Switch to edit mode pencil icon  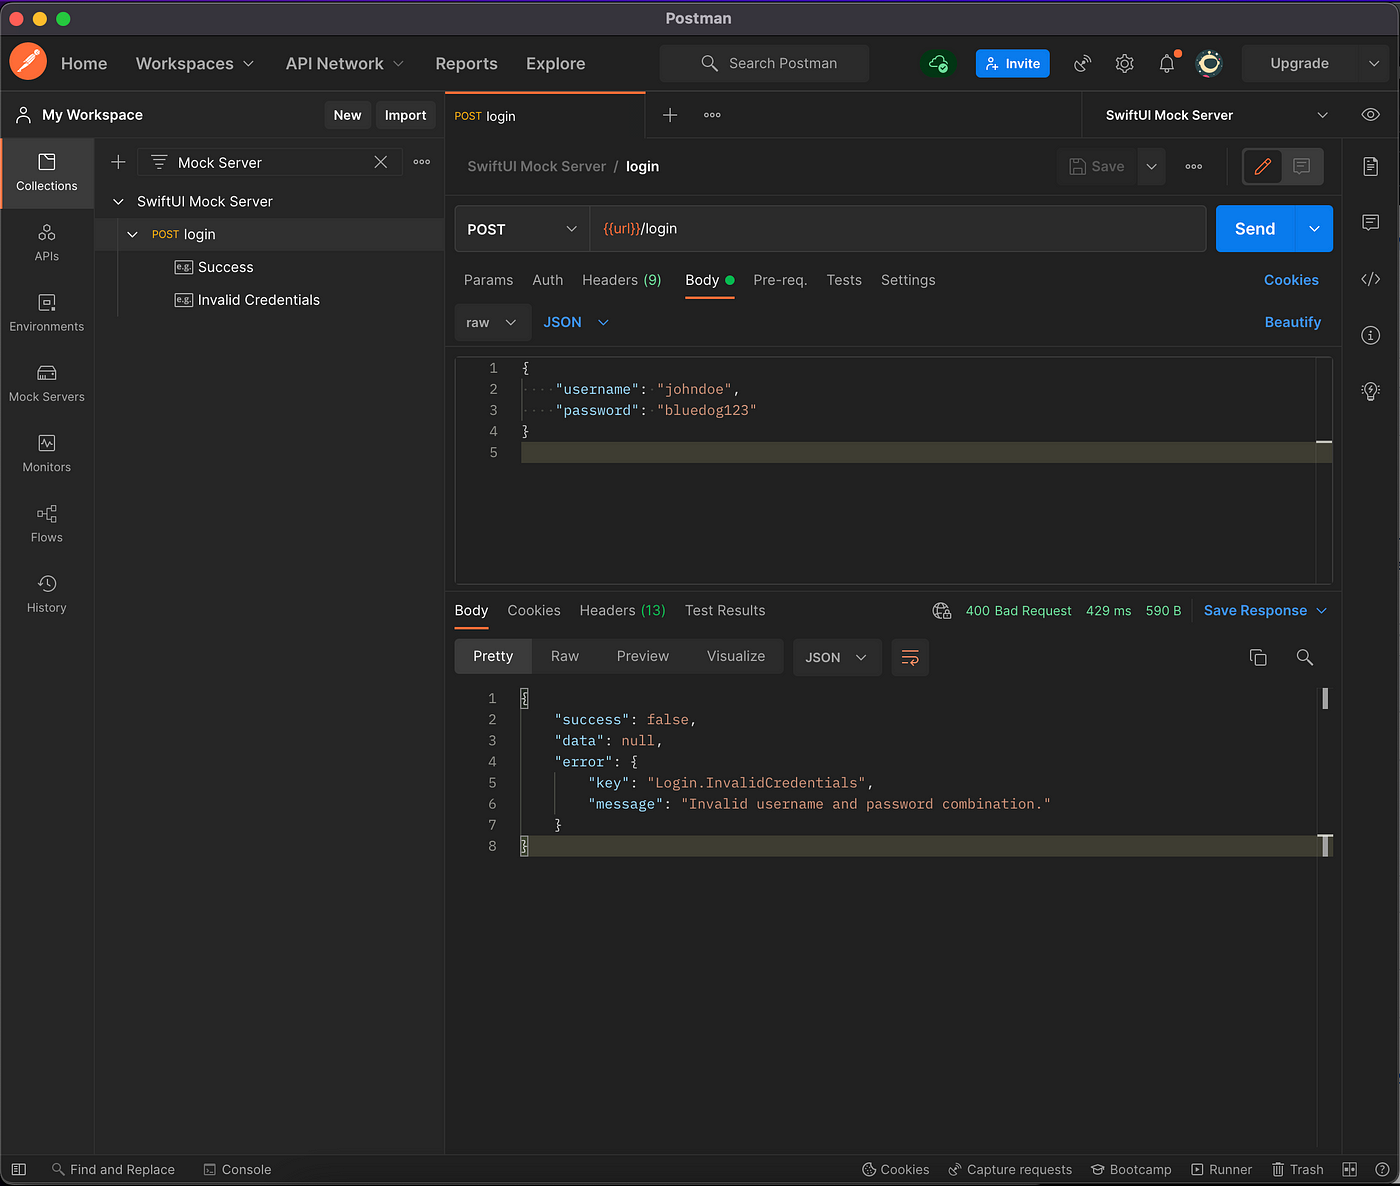click(1263, 166)
